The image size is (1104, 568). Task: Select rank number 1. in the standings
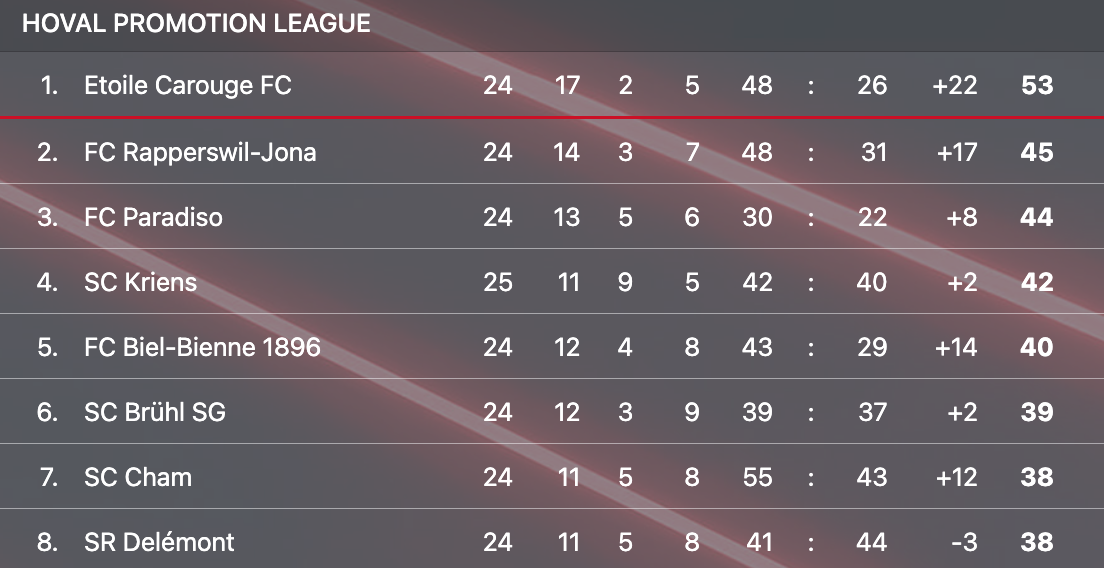(50, 86)
